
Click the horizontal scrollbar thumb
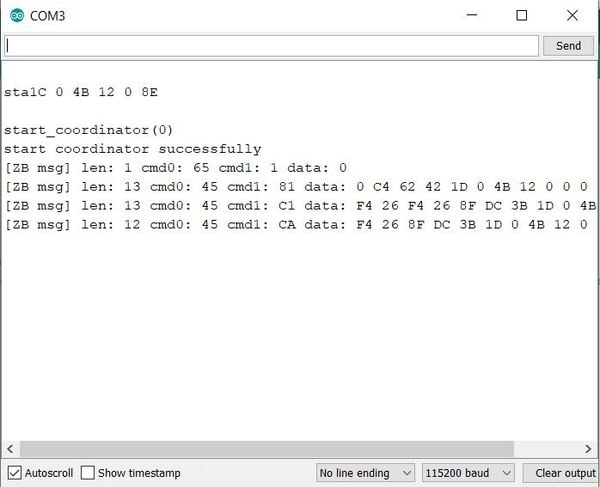click(267, 449)
